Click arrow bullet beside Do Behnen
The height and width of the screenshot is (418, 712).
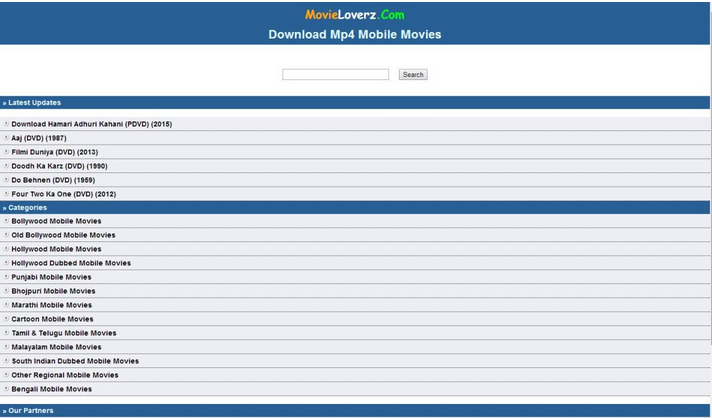[x=6, y=180]
